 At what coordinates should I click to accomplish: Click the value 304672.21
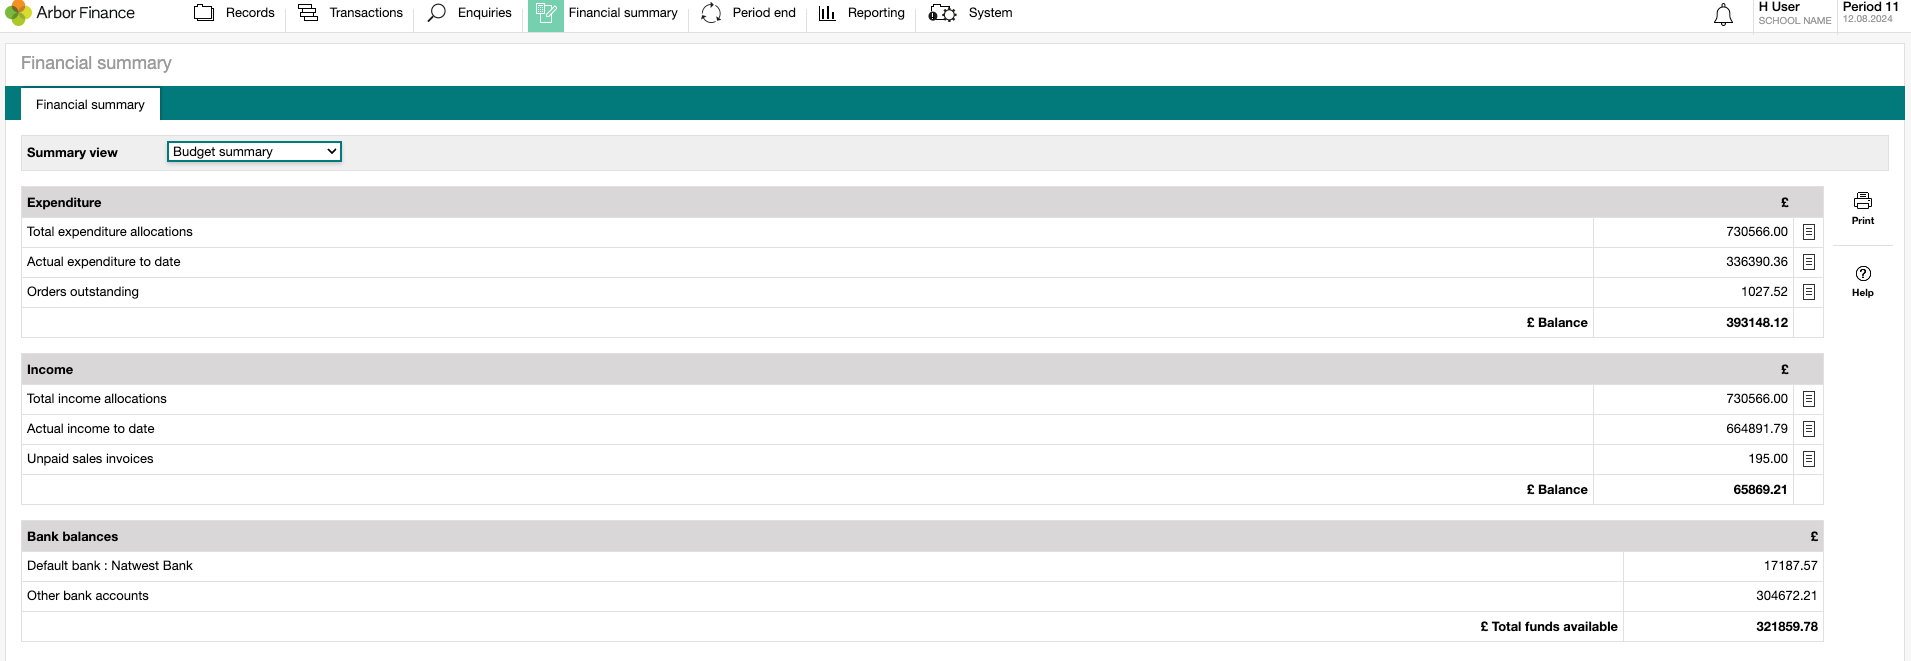click(x=1787, y=596)
